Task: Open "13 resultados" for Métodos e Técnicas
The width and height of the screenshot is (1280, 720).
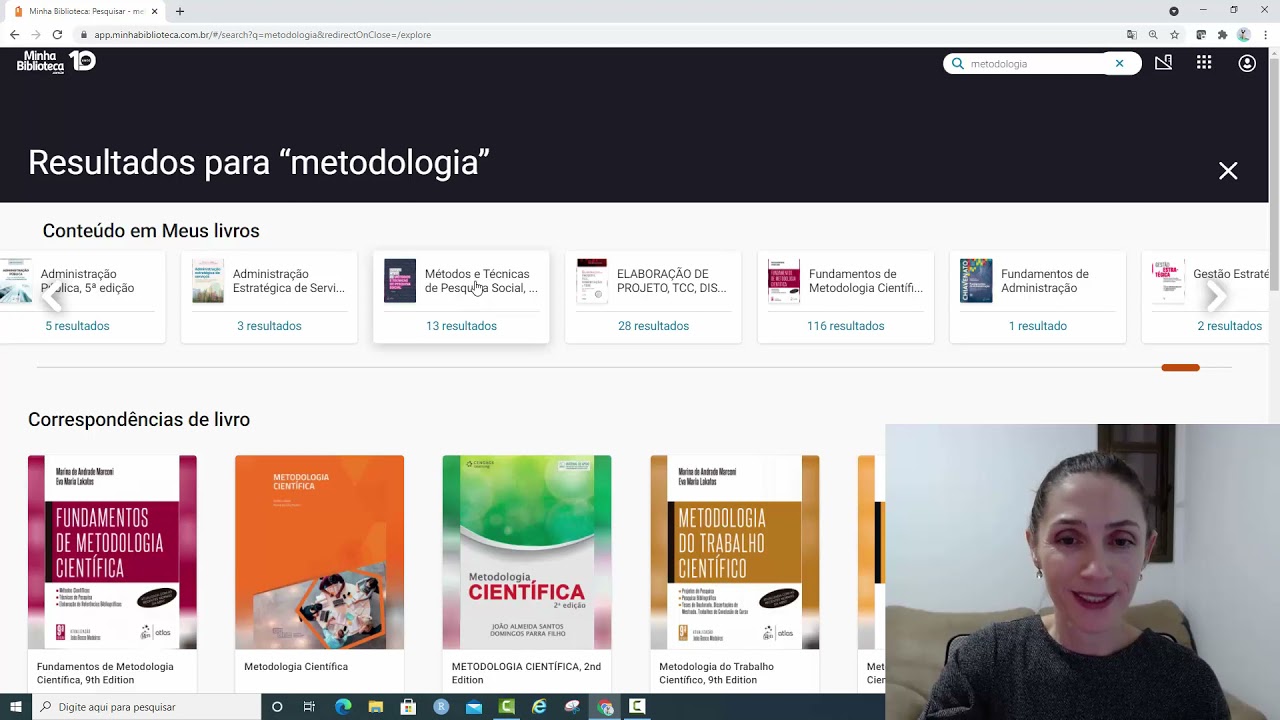Action: [x=461, y=326]
